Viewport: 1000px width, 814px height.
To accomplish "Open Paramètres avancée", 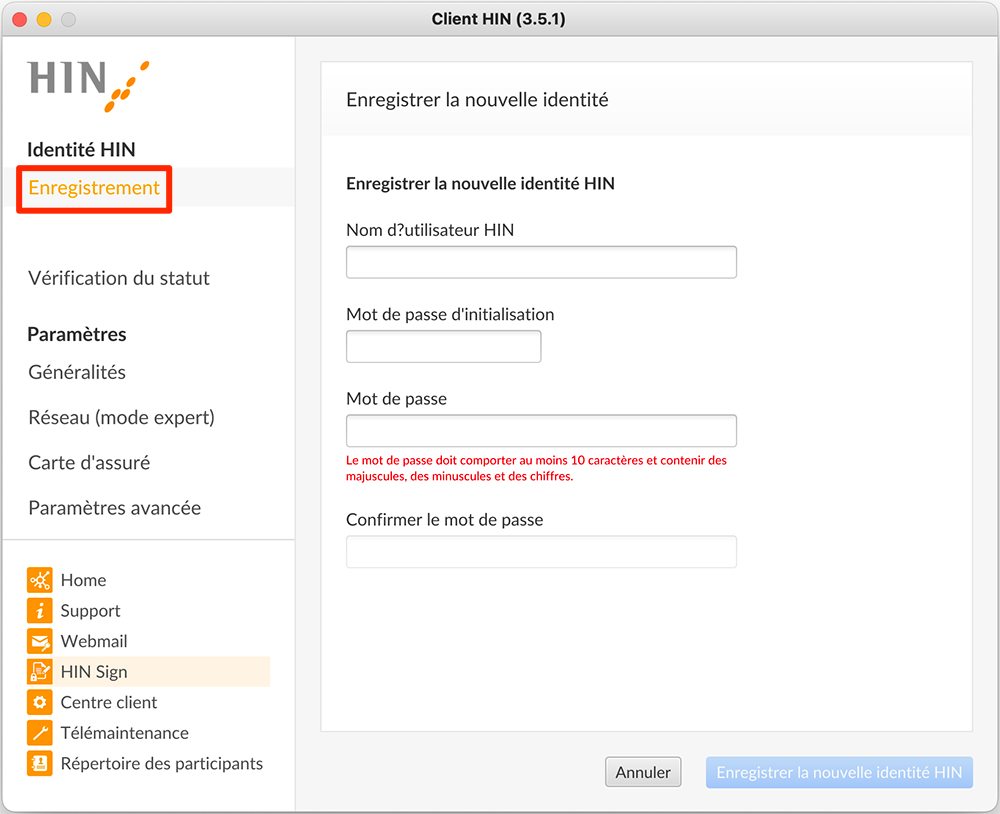I will tap(115, 508).
